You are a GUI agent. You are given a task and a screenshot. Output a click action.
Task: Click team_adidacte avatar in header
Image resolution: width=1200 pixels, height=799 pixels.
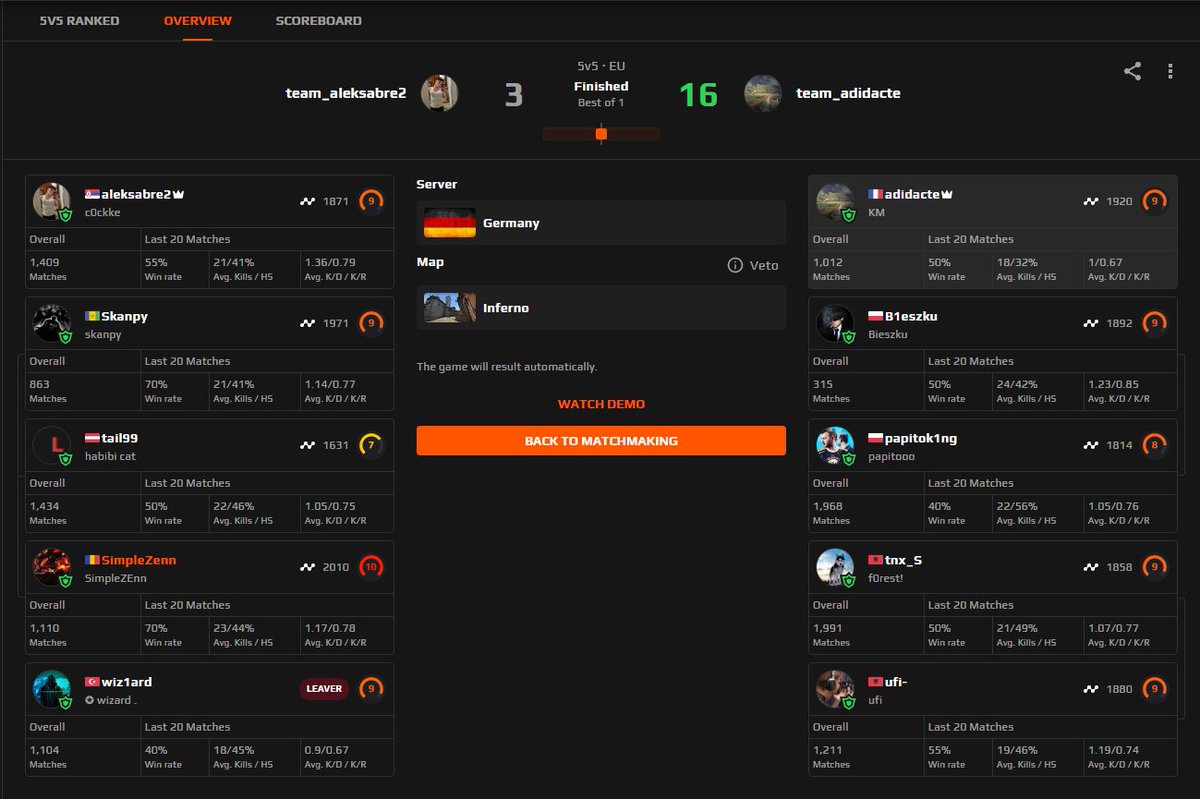pyautogui.click(x=763, y=93)
